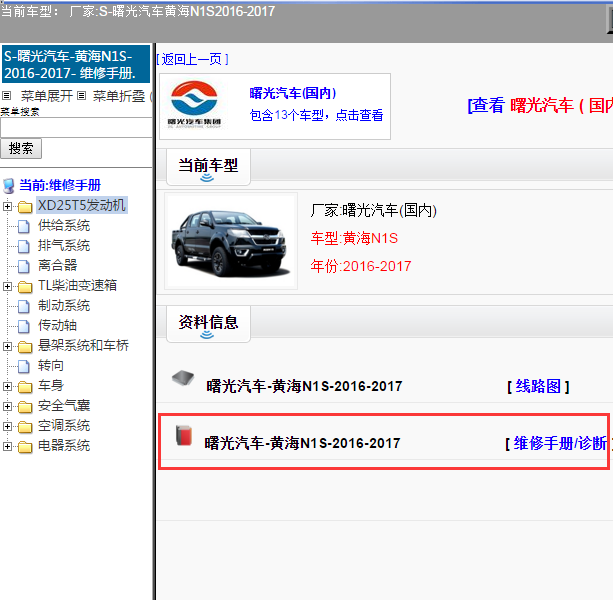The image size is (613, 600).
Task: Click 菜单折叠 to collapse all menus
Action: [119, 96]
